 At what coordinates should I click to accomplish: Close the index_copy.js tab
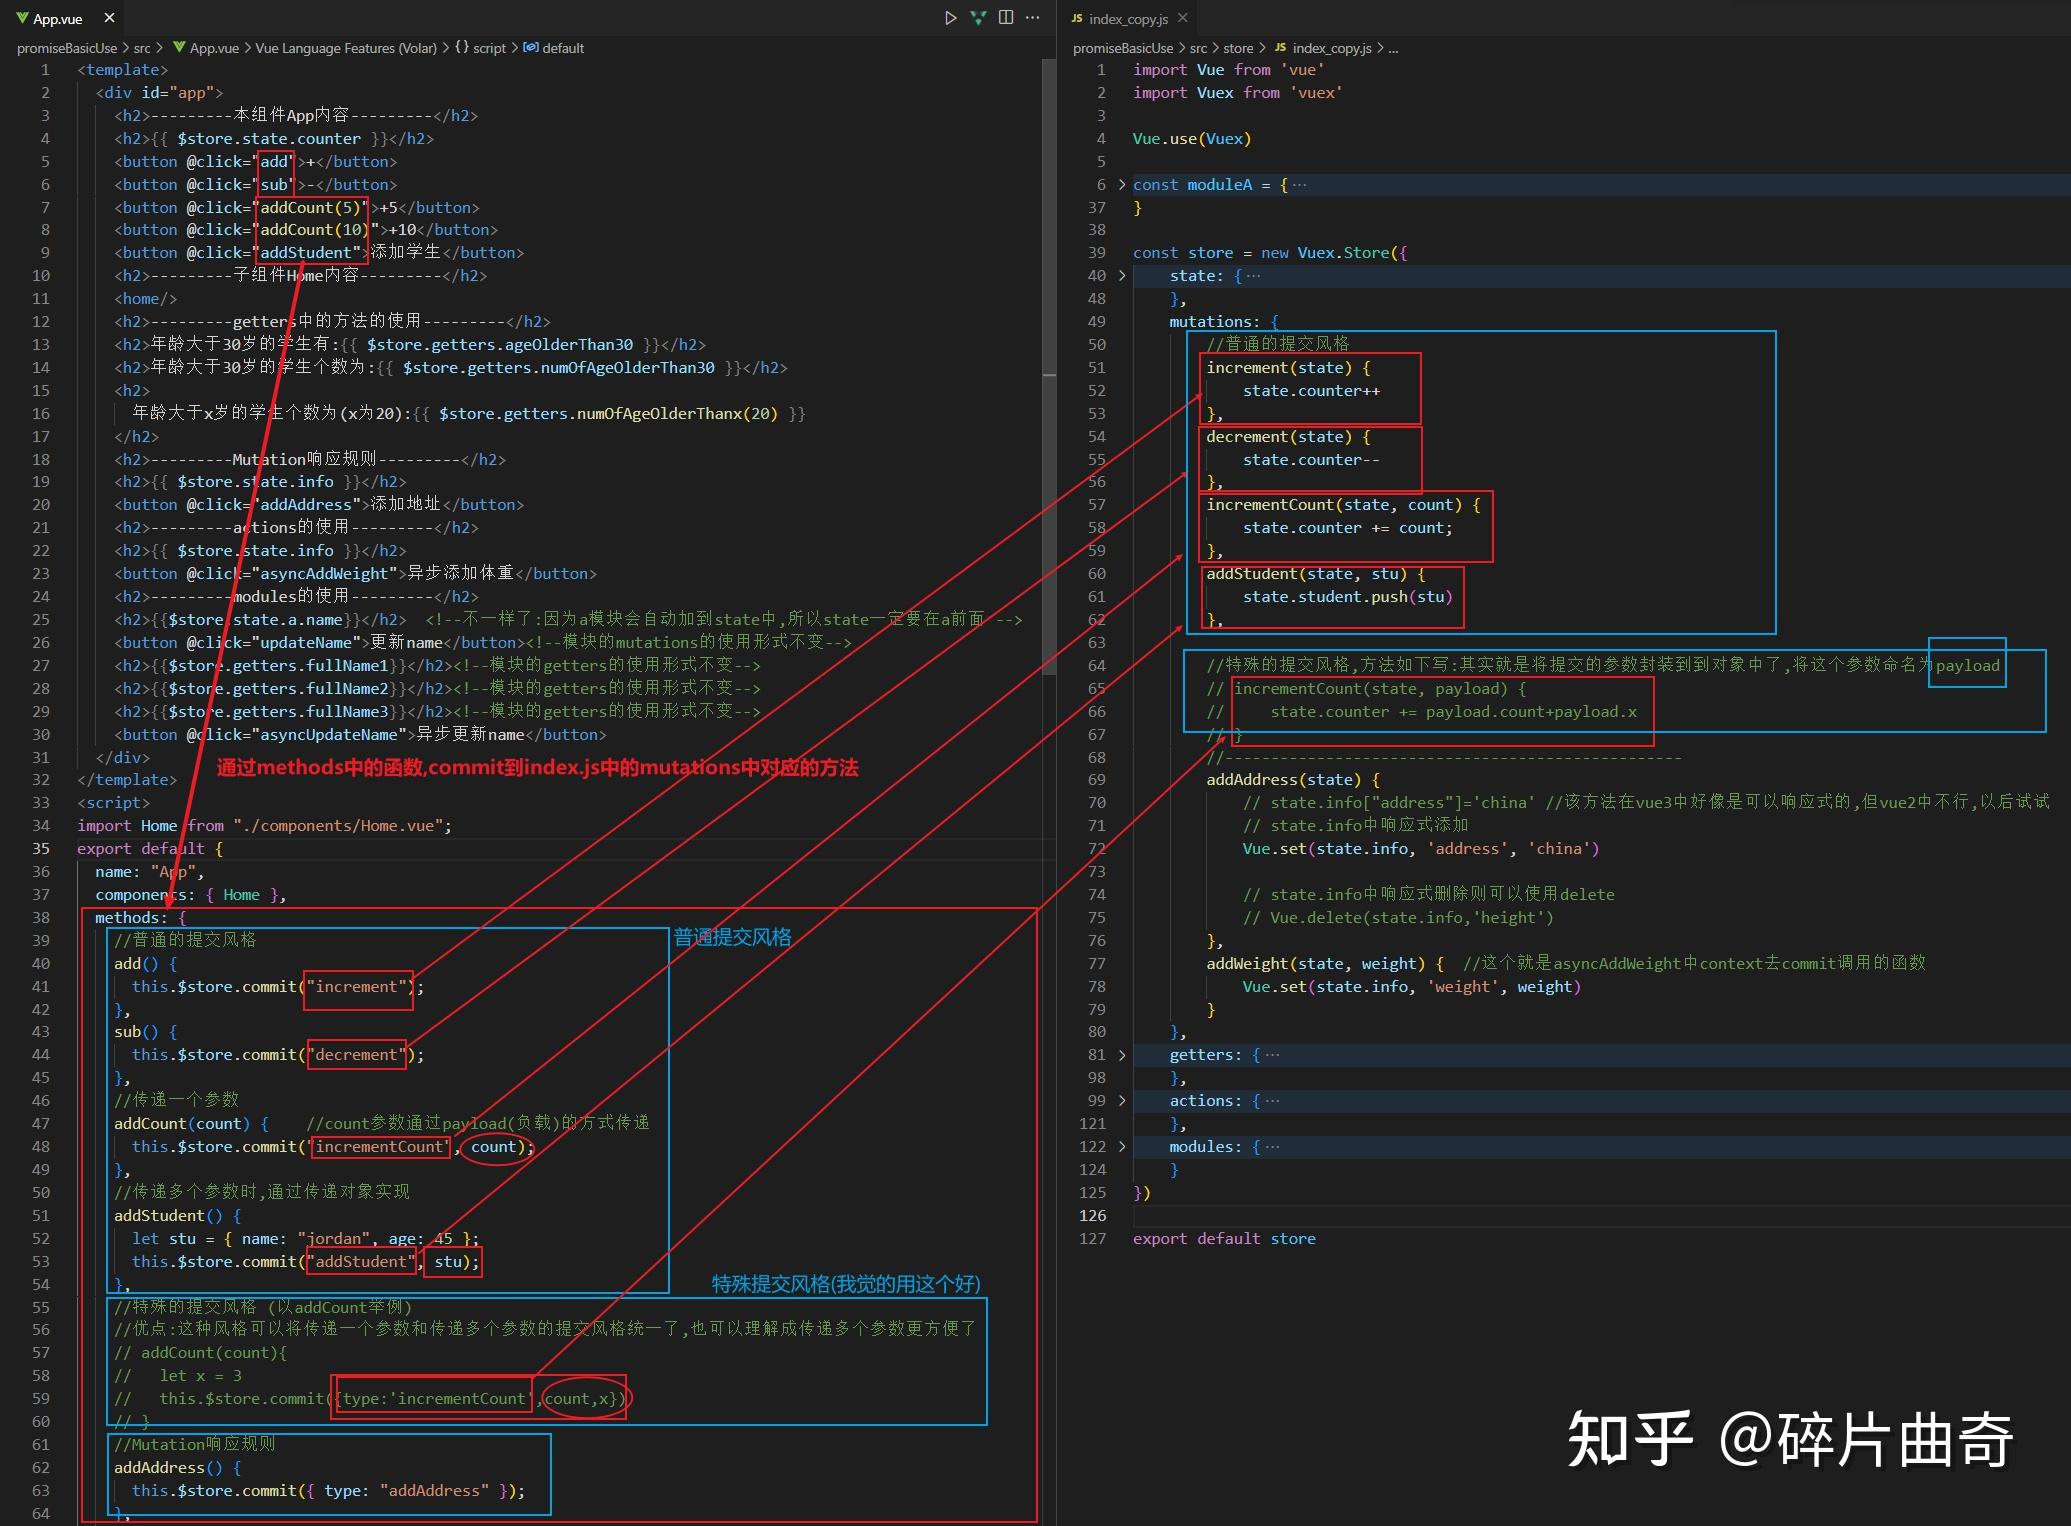[1183, 18]
